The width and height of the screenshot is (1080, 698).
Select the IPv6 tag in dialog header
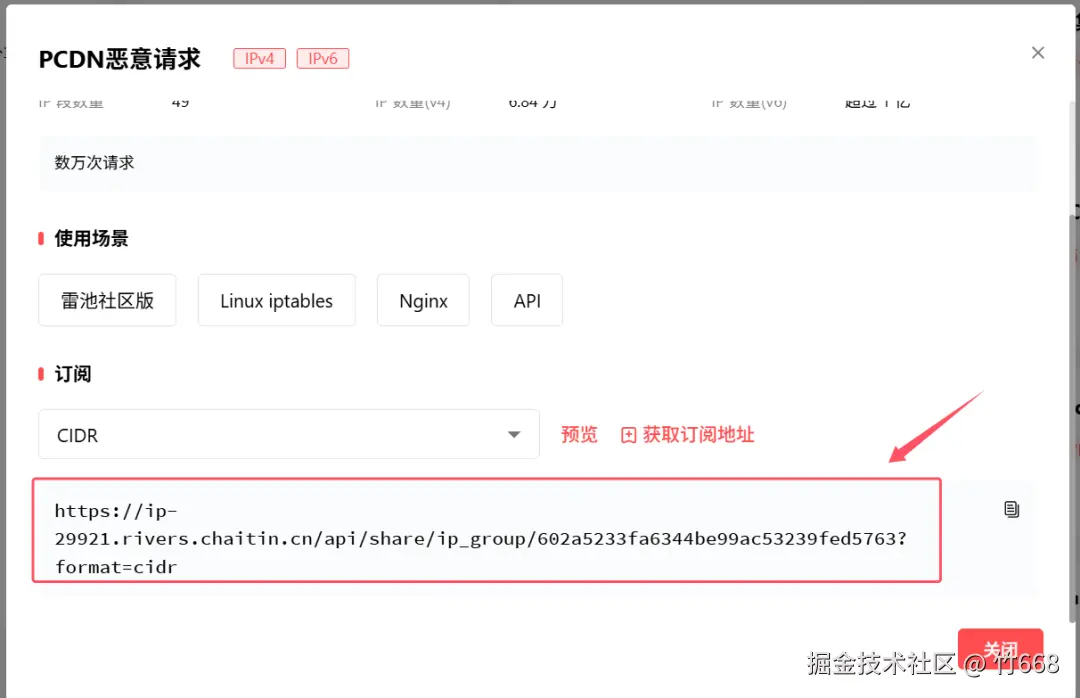pos(322,58)
